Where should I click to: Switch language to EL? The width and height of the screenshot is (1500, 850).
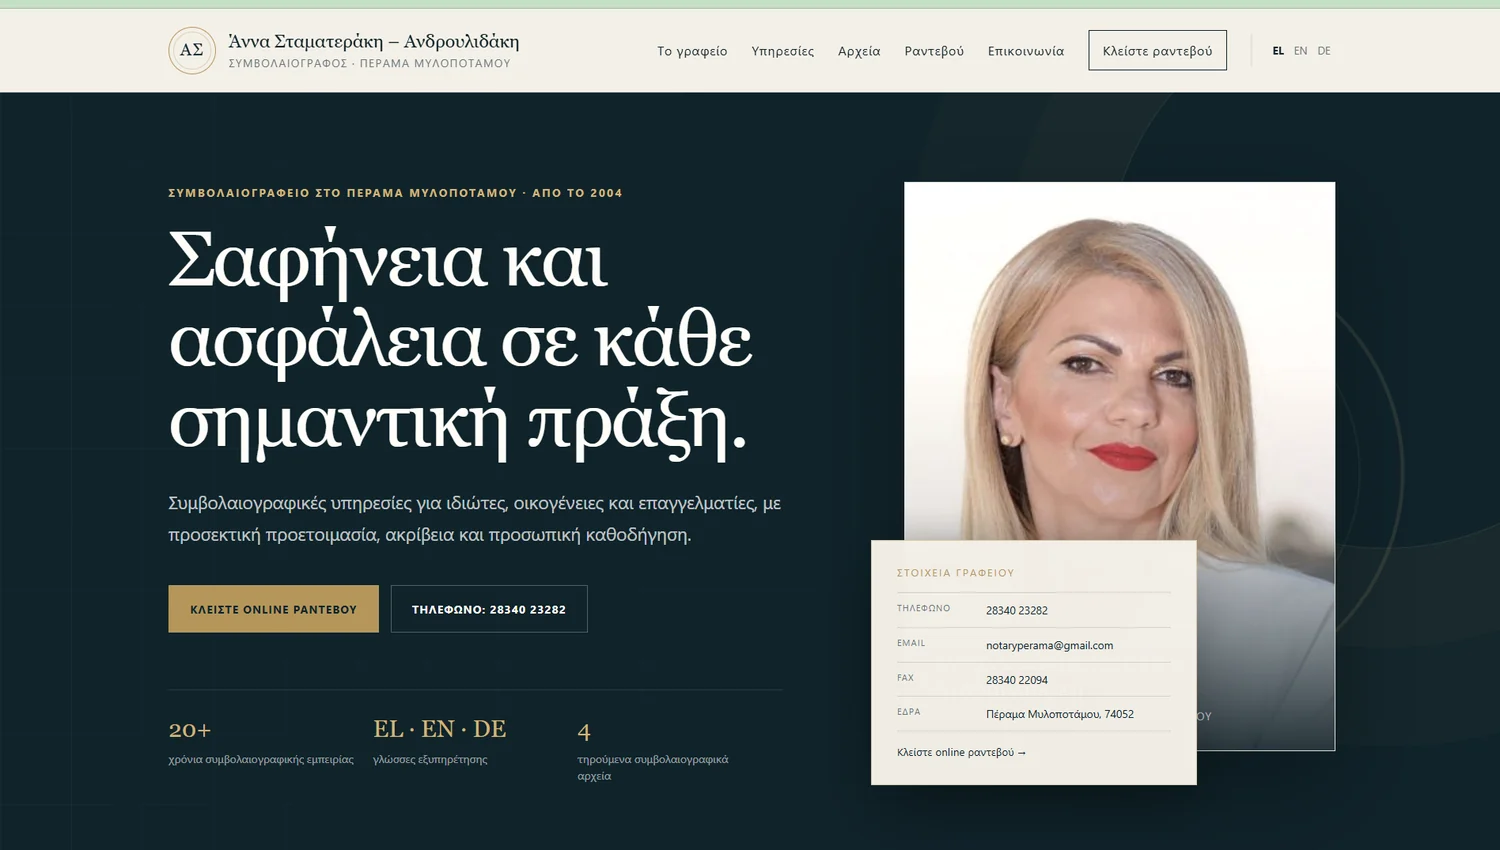click(x=1278, y=51)
